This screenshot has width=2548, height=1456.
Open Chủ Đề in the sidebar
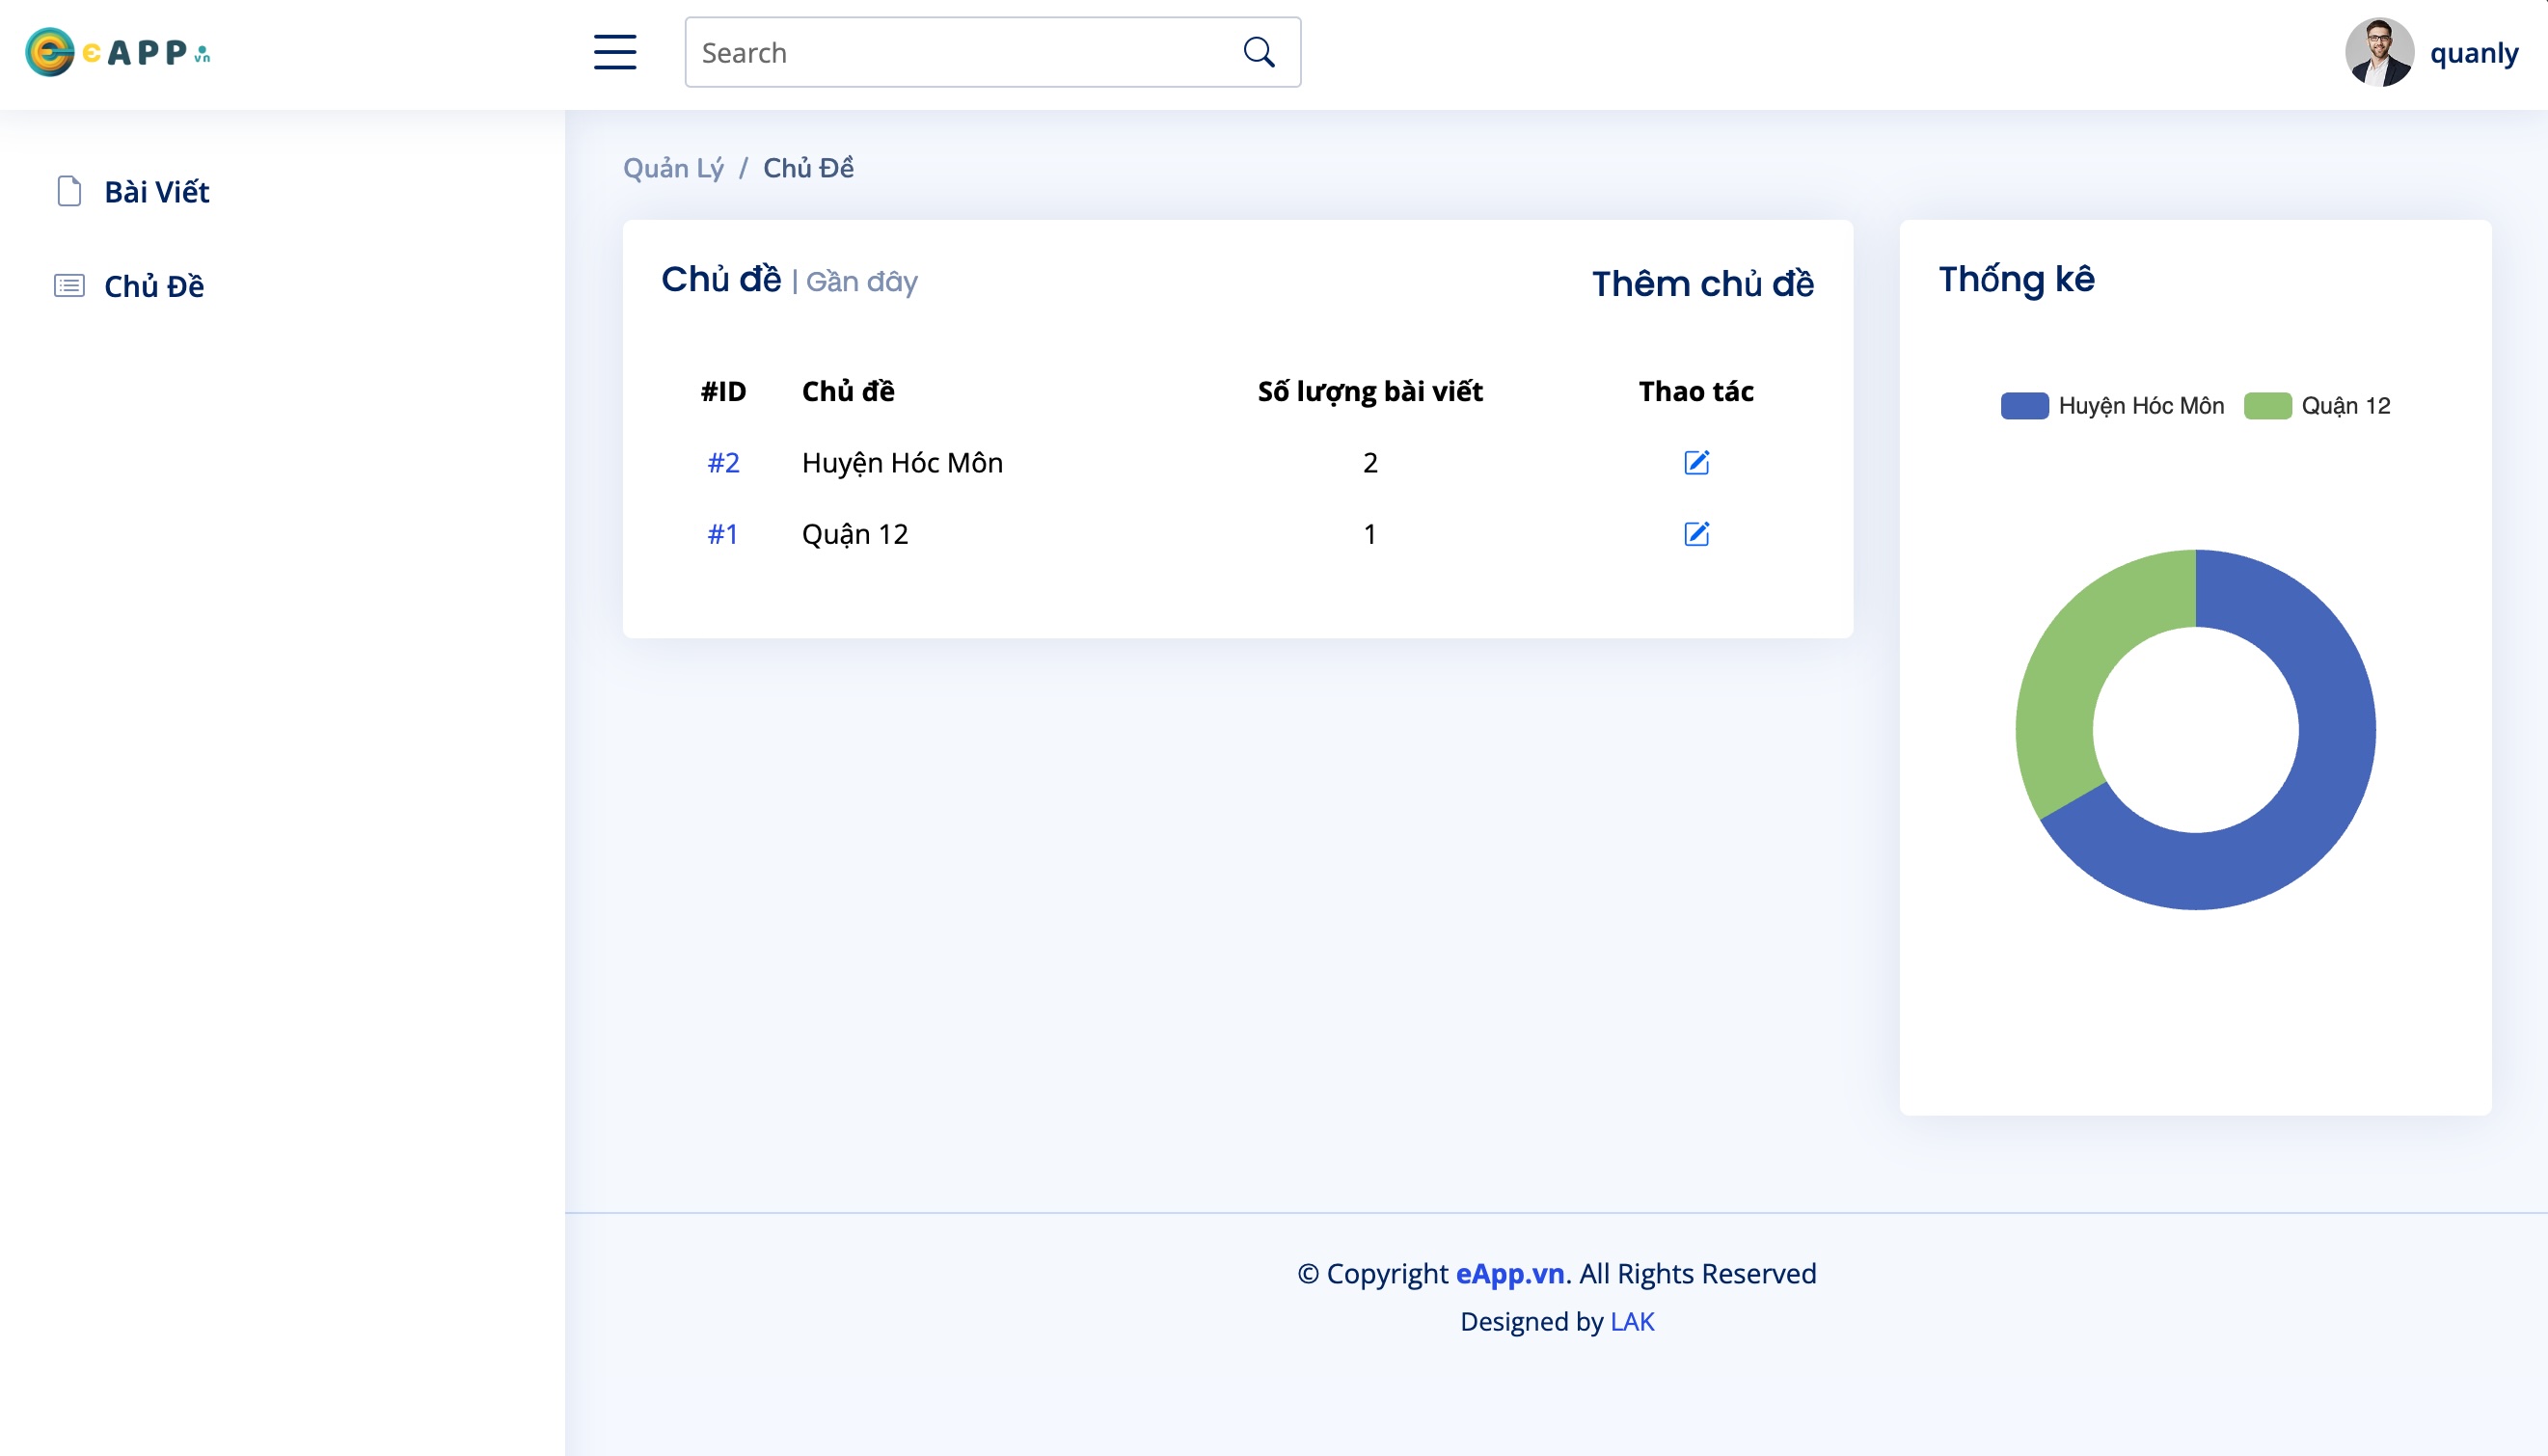click(x=154, y=286)
